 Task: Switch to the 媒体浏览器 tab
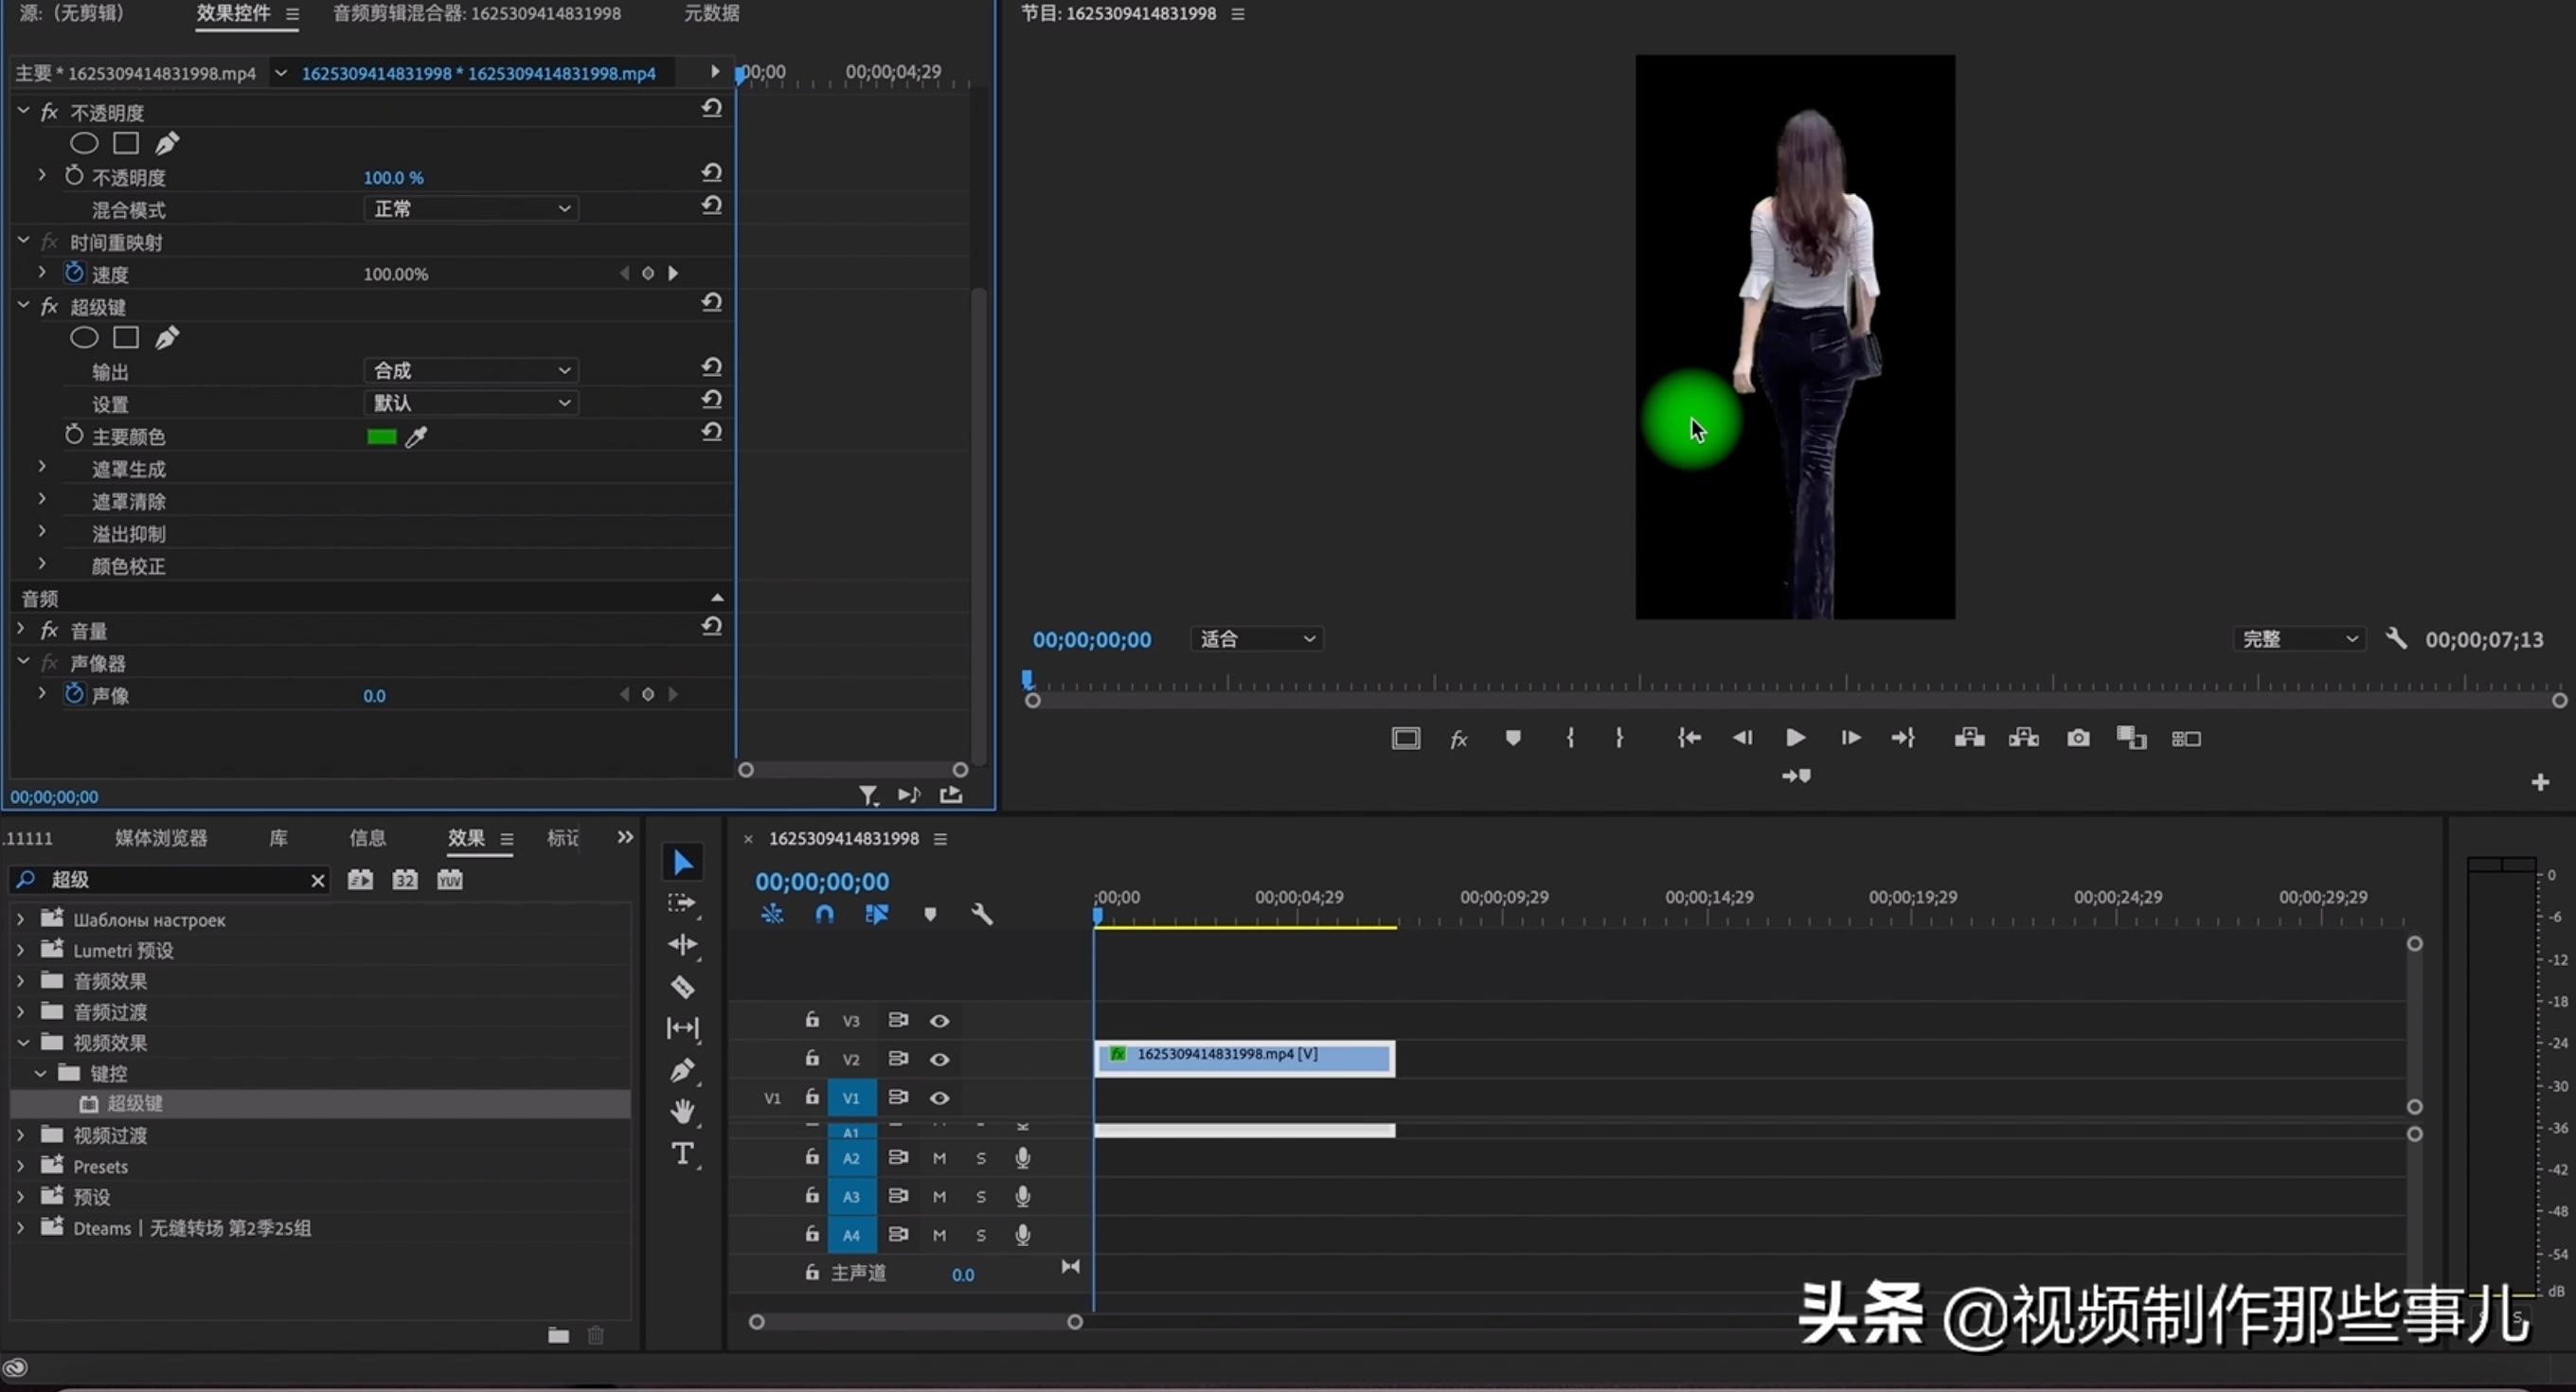(x=160, y=838)
